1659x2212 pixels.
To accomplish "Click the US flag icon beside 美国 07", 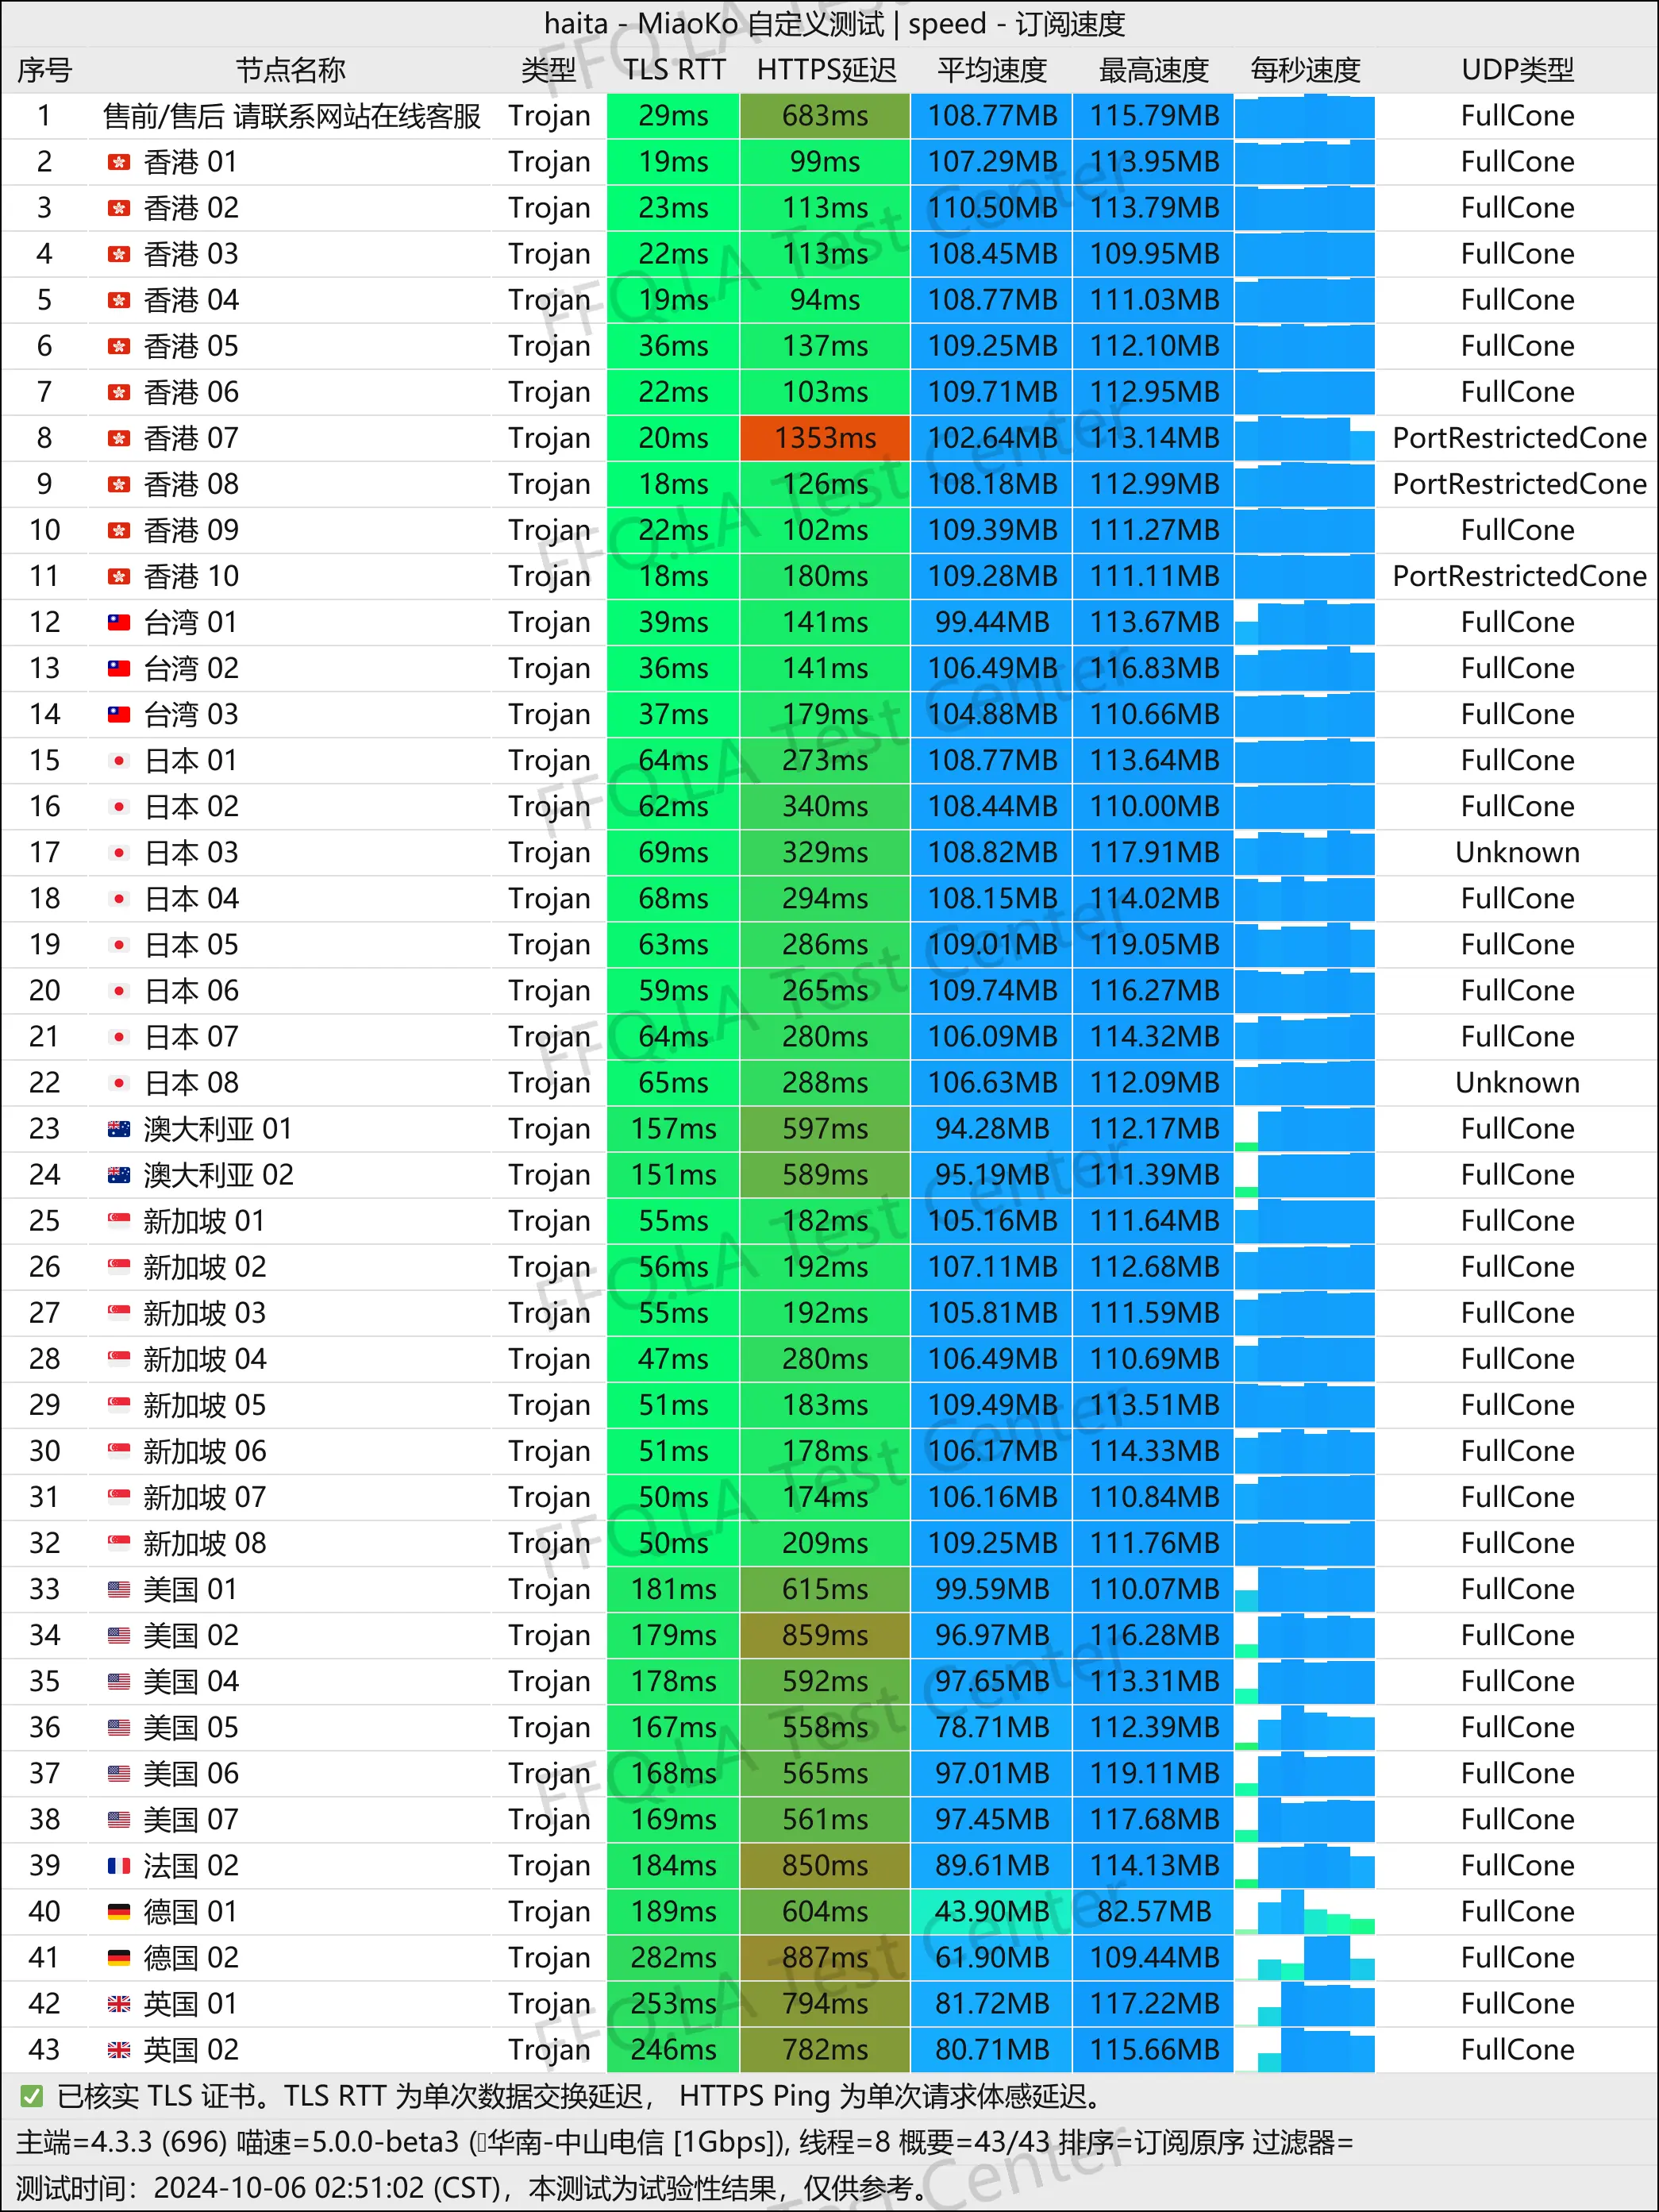I will pyautogui.click(x=119, y=1819).
